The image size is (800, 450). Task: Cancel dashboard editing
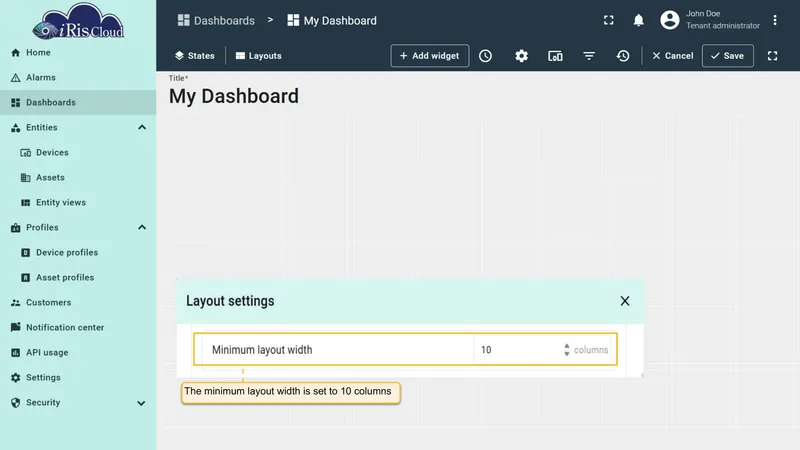pyautogui.click(x=672, y=56)
